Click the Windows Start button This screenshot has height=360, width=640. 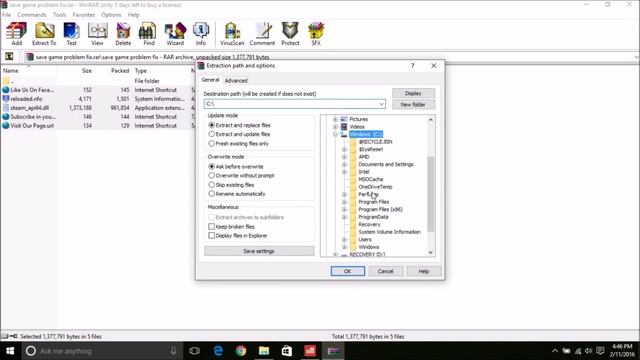click(10, 351)
